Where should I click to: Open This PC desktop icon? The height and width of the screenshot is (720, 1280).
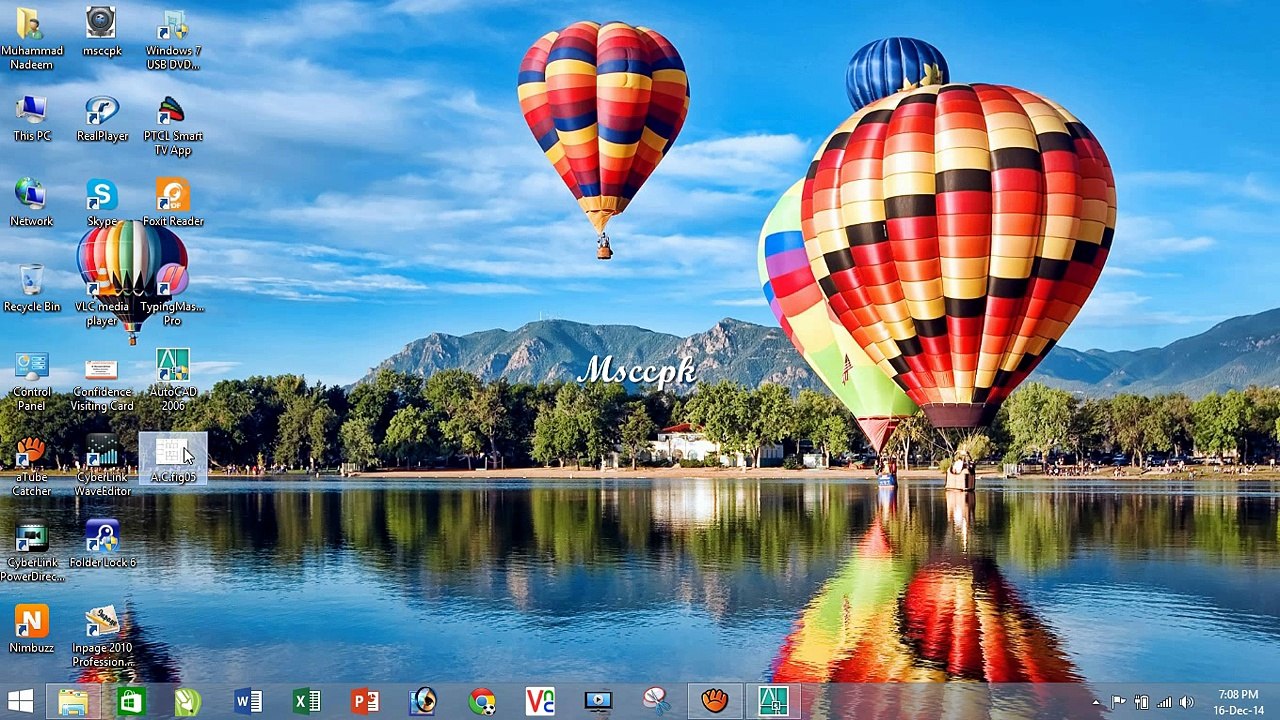click(x=31, y=118)
